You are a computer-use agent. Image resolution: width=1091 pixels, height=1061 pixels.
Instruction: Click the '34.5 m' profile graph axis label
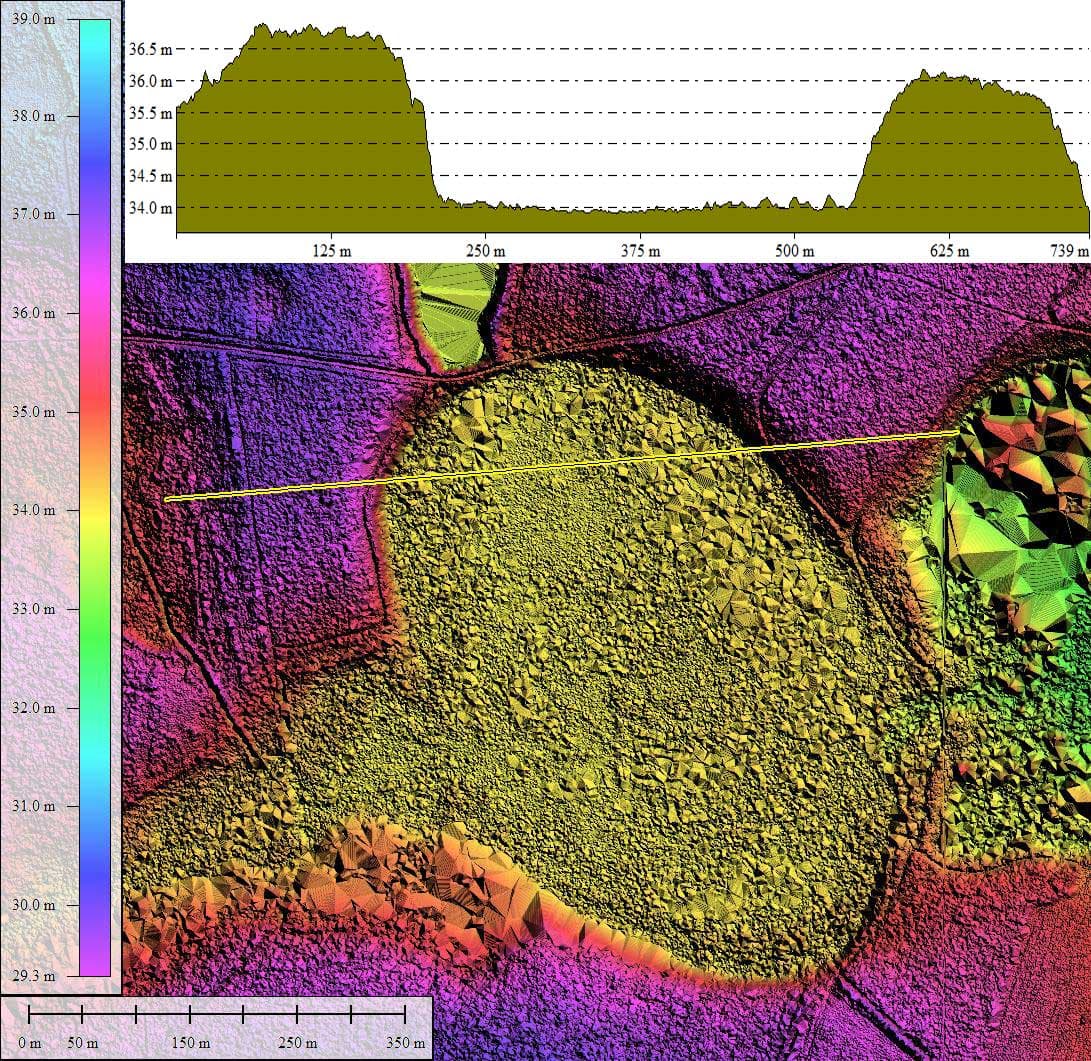pos(150,176)
